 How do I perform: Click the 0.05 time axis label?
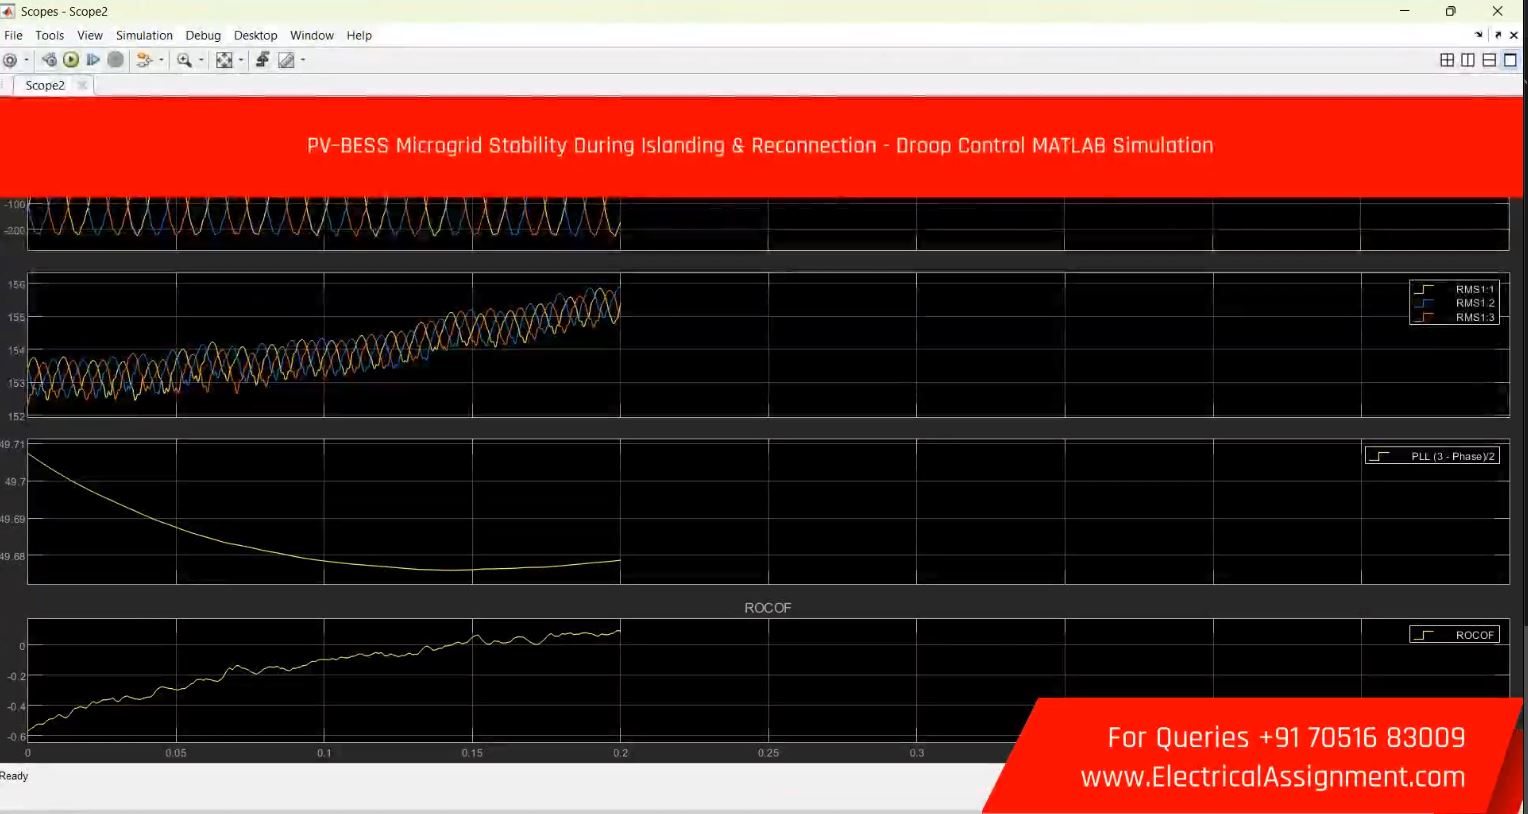click(x=176, y=753)
